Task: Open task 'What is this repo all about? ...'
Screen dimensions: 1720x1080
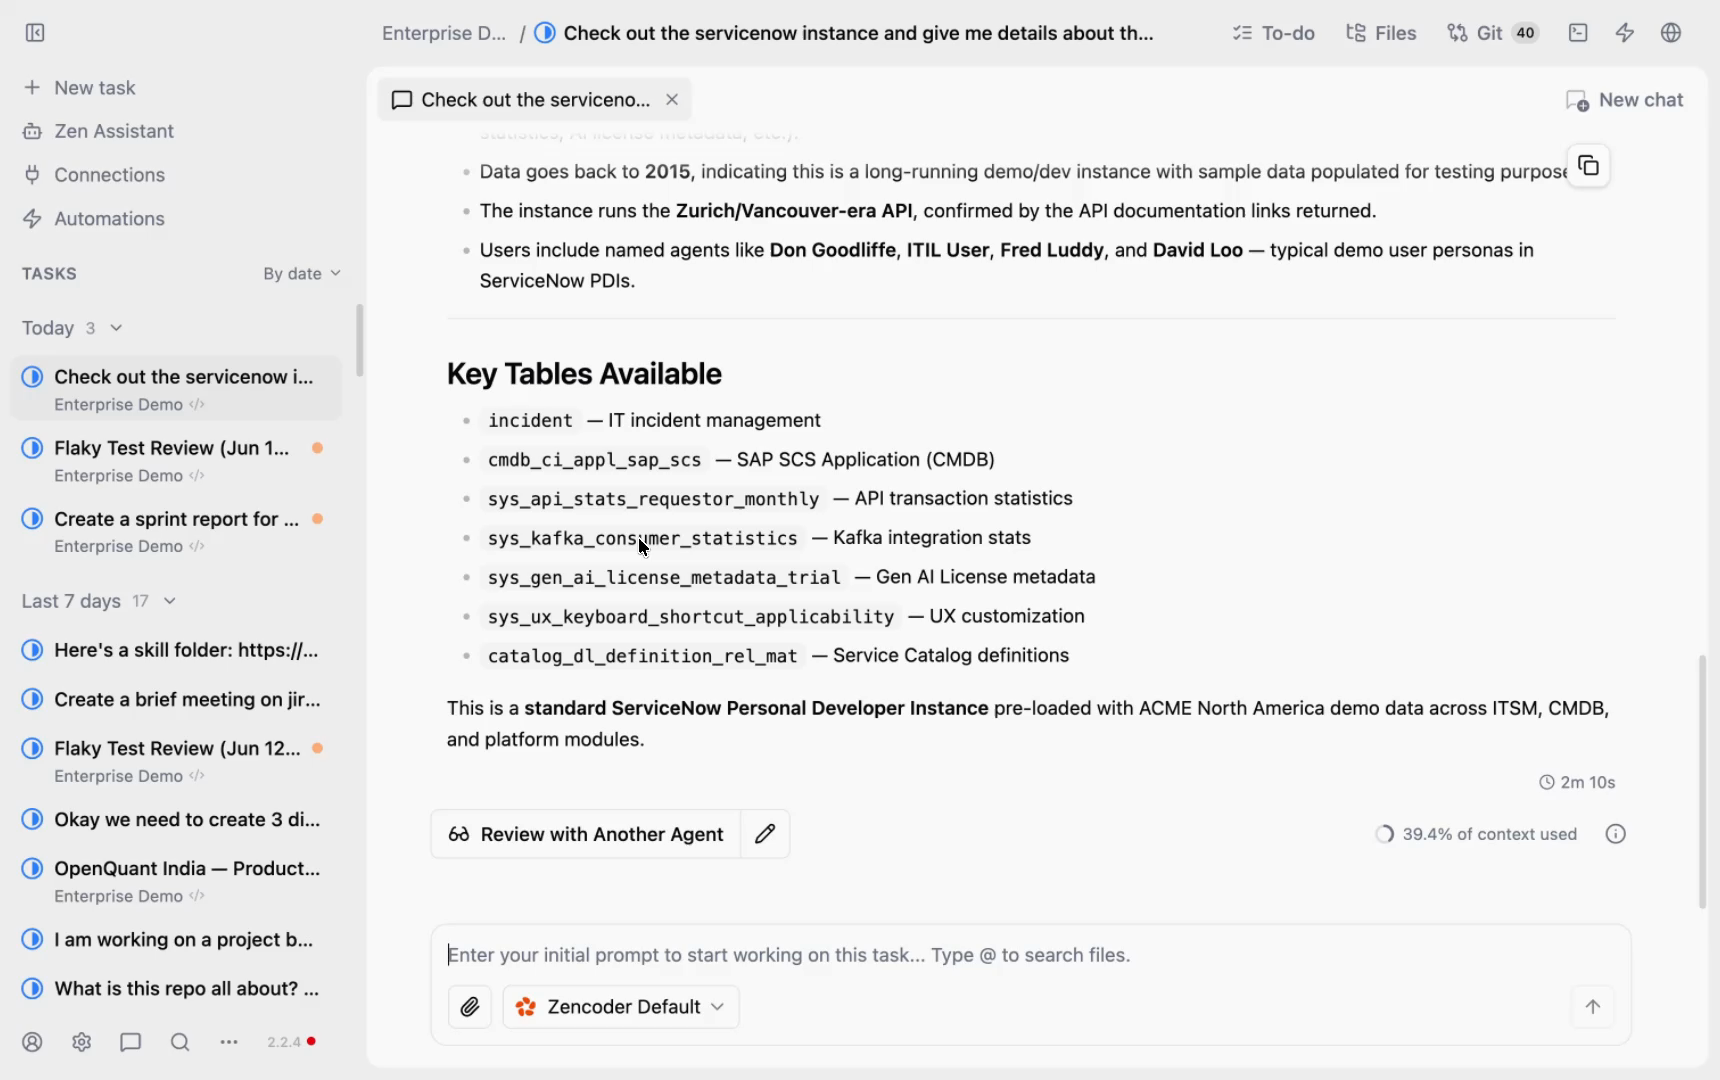Action: (x=176, y=988)
